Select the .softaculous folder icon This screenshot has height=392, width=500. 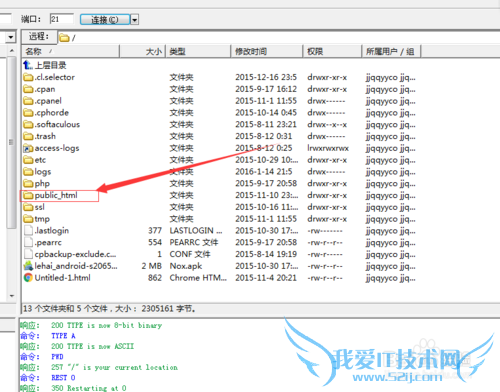tap(28, 124)
